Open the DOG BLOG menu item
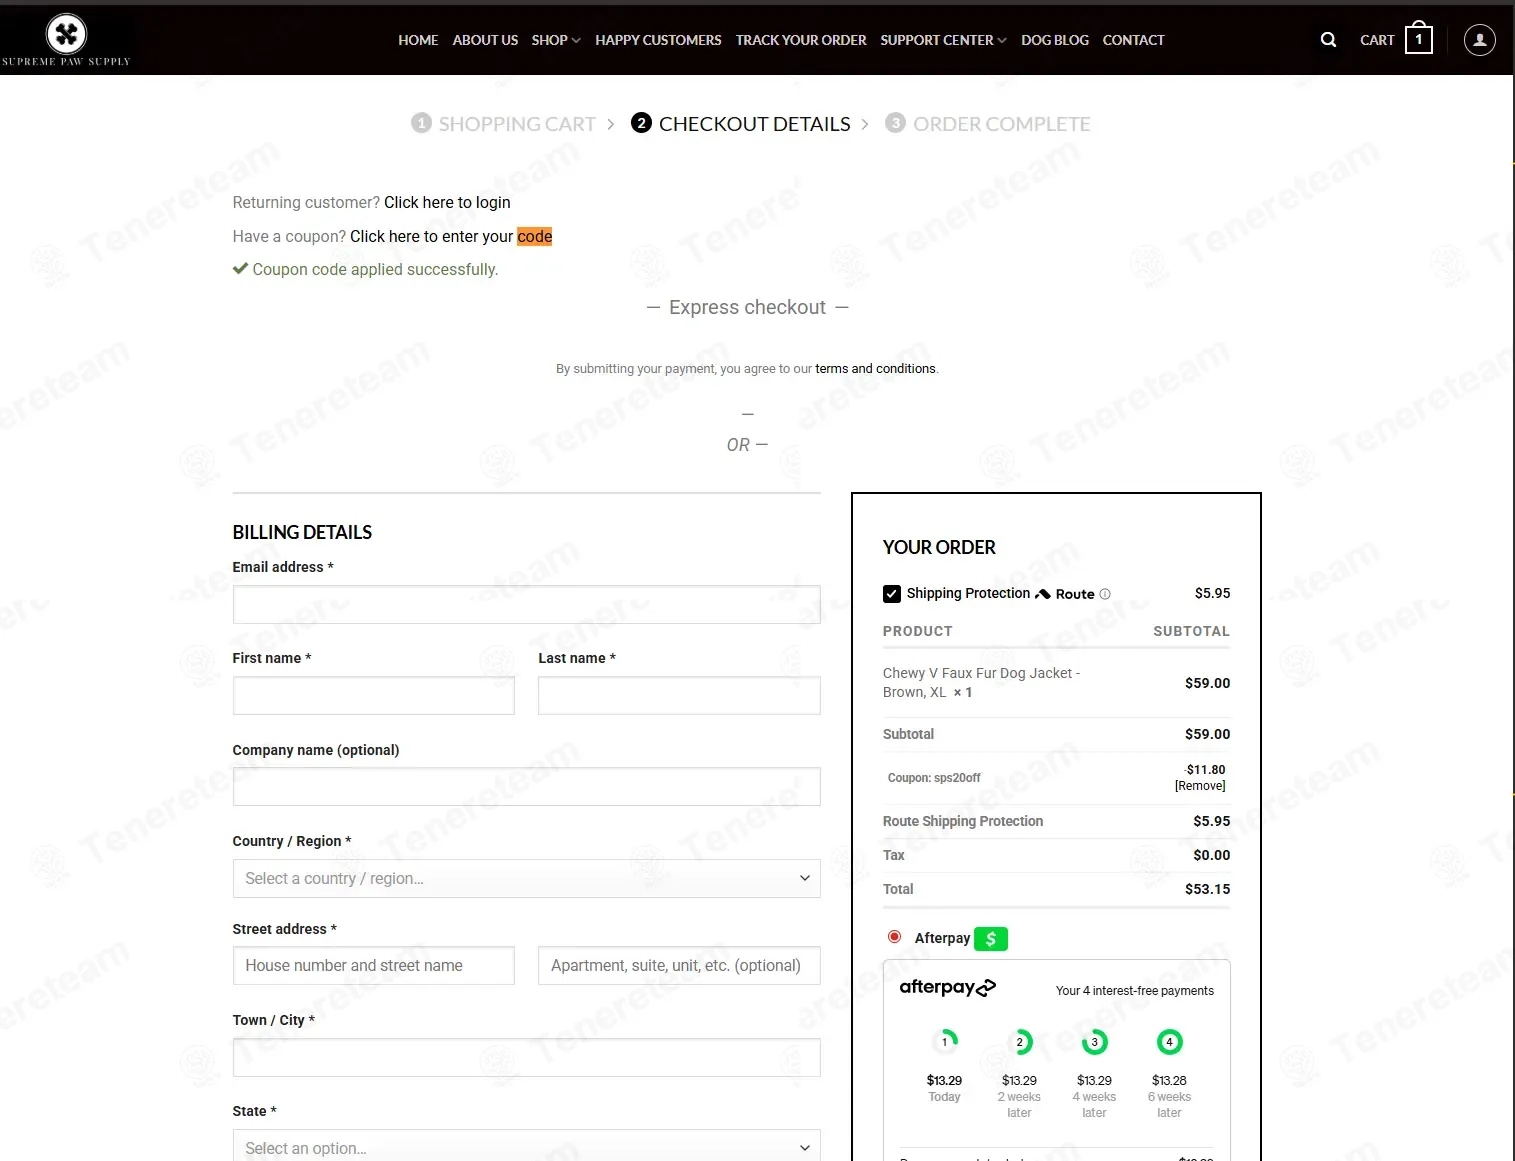 [1054, 40]
